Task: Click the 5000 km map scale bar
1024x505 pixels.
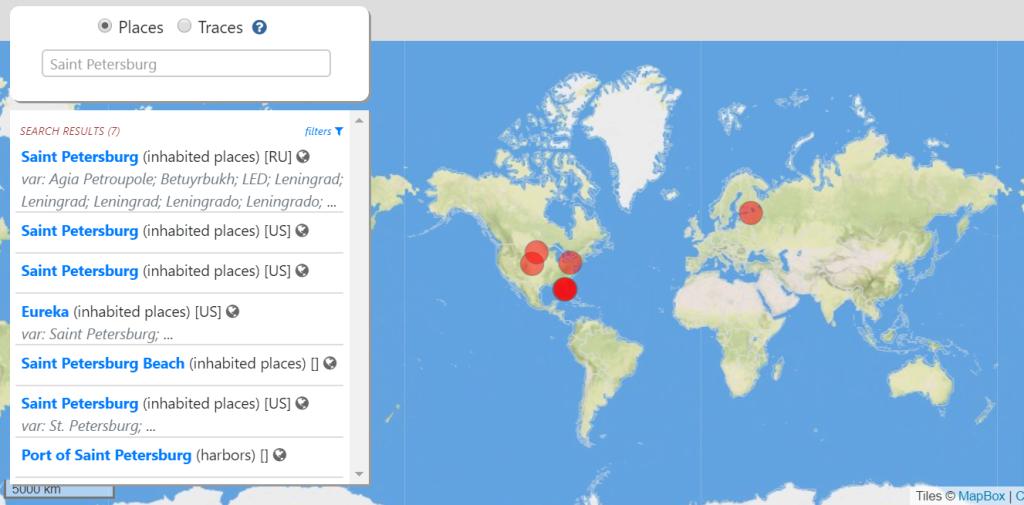Action: pos(58,490)
